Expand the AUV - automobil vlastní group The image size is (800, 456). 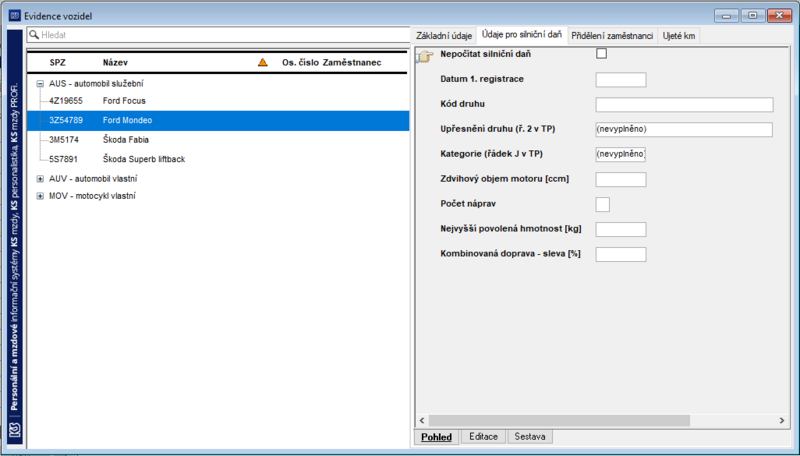pos(40,179)
